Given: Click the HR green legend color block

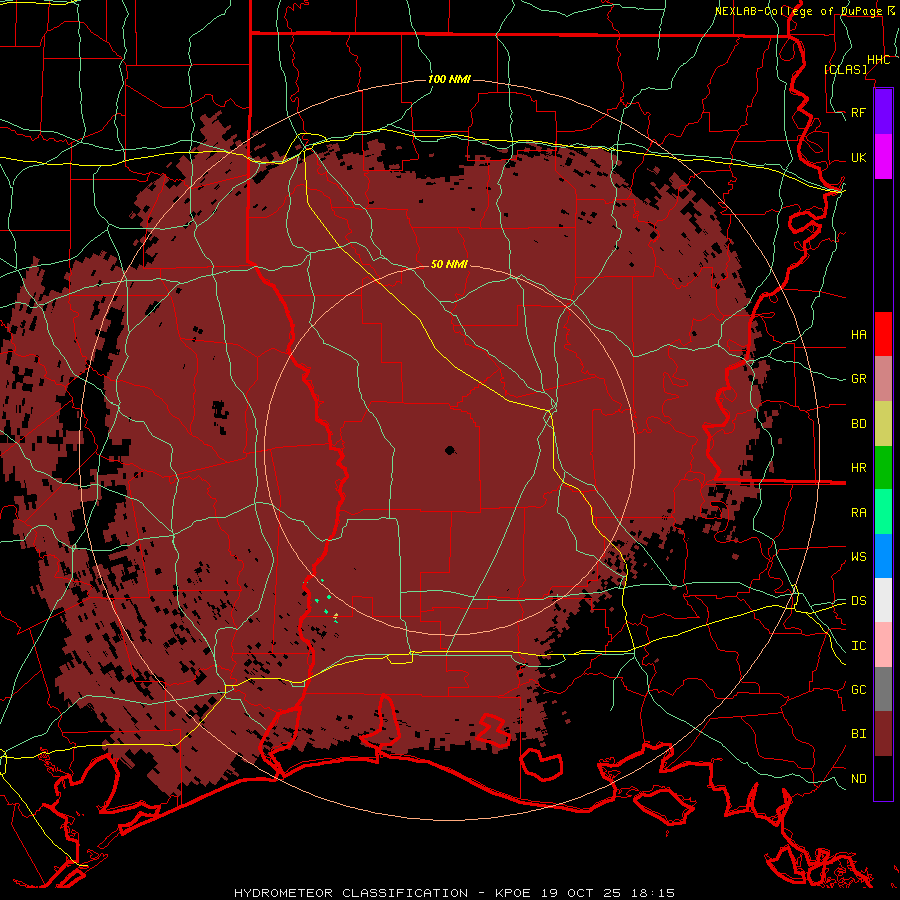Looking at the screenshot, I should click(883, 468).
